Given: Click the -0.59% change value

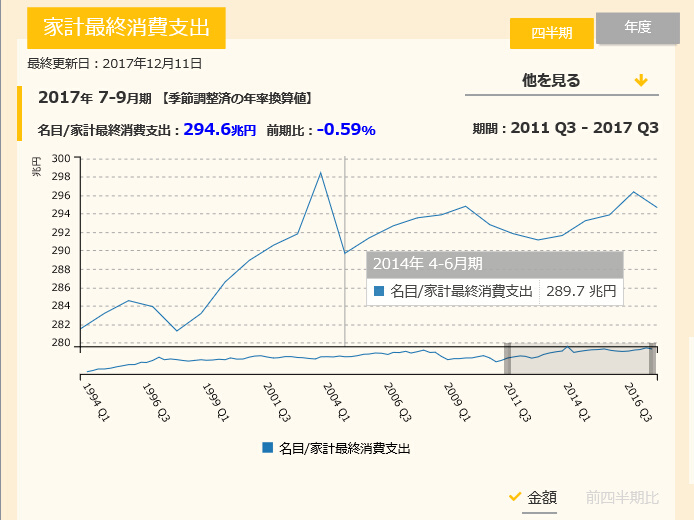Looking at the screenshot, I should (x=346, y=129).
